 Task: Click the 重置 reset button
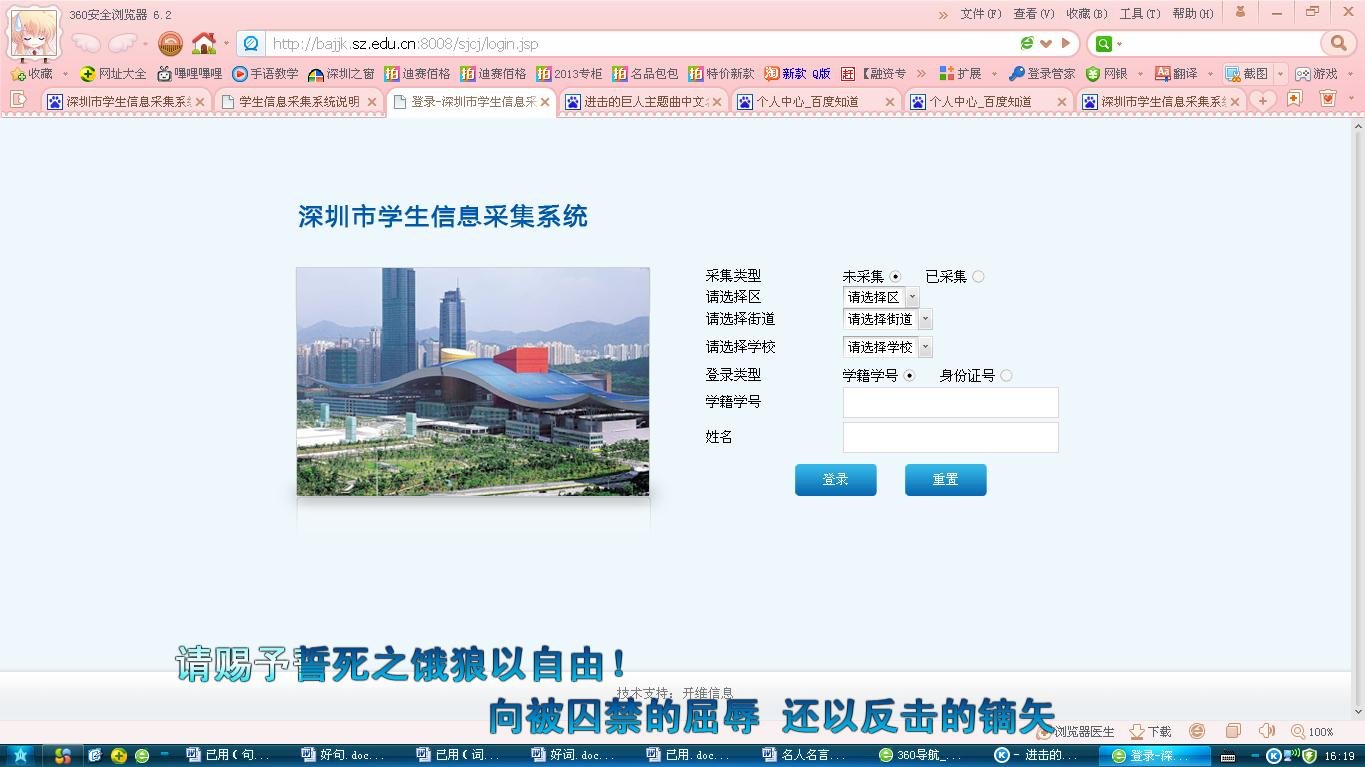(944, 479)
